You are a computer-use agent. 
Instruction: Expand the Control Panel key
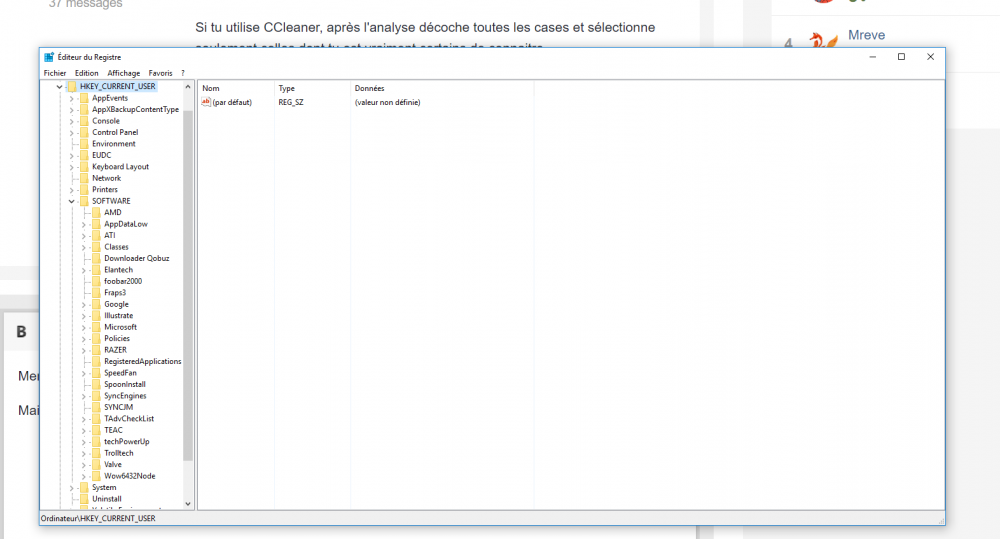72,132
